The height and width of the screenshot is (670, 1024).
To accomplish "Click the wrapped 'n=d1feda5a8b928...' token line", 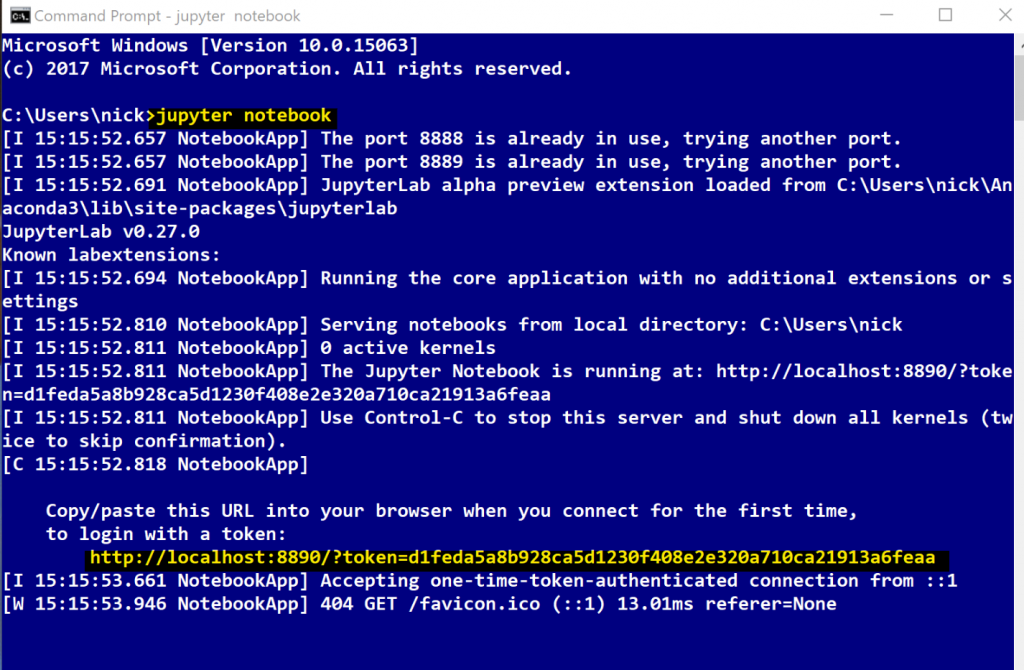I will click(276, 394).
